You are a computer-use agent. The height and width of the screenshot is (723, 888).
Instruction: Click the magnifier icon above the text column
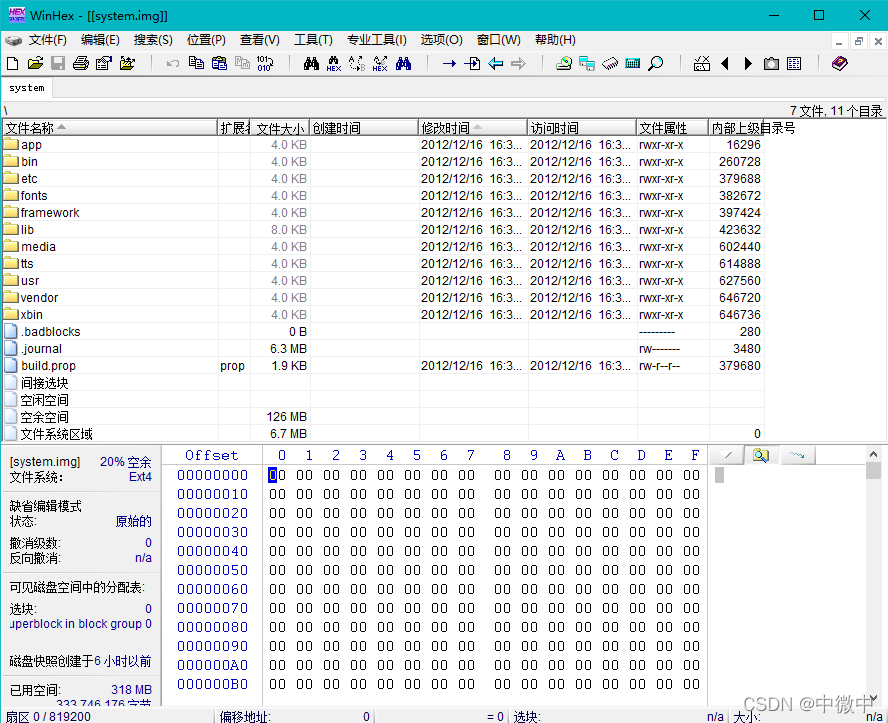(761, 455)
